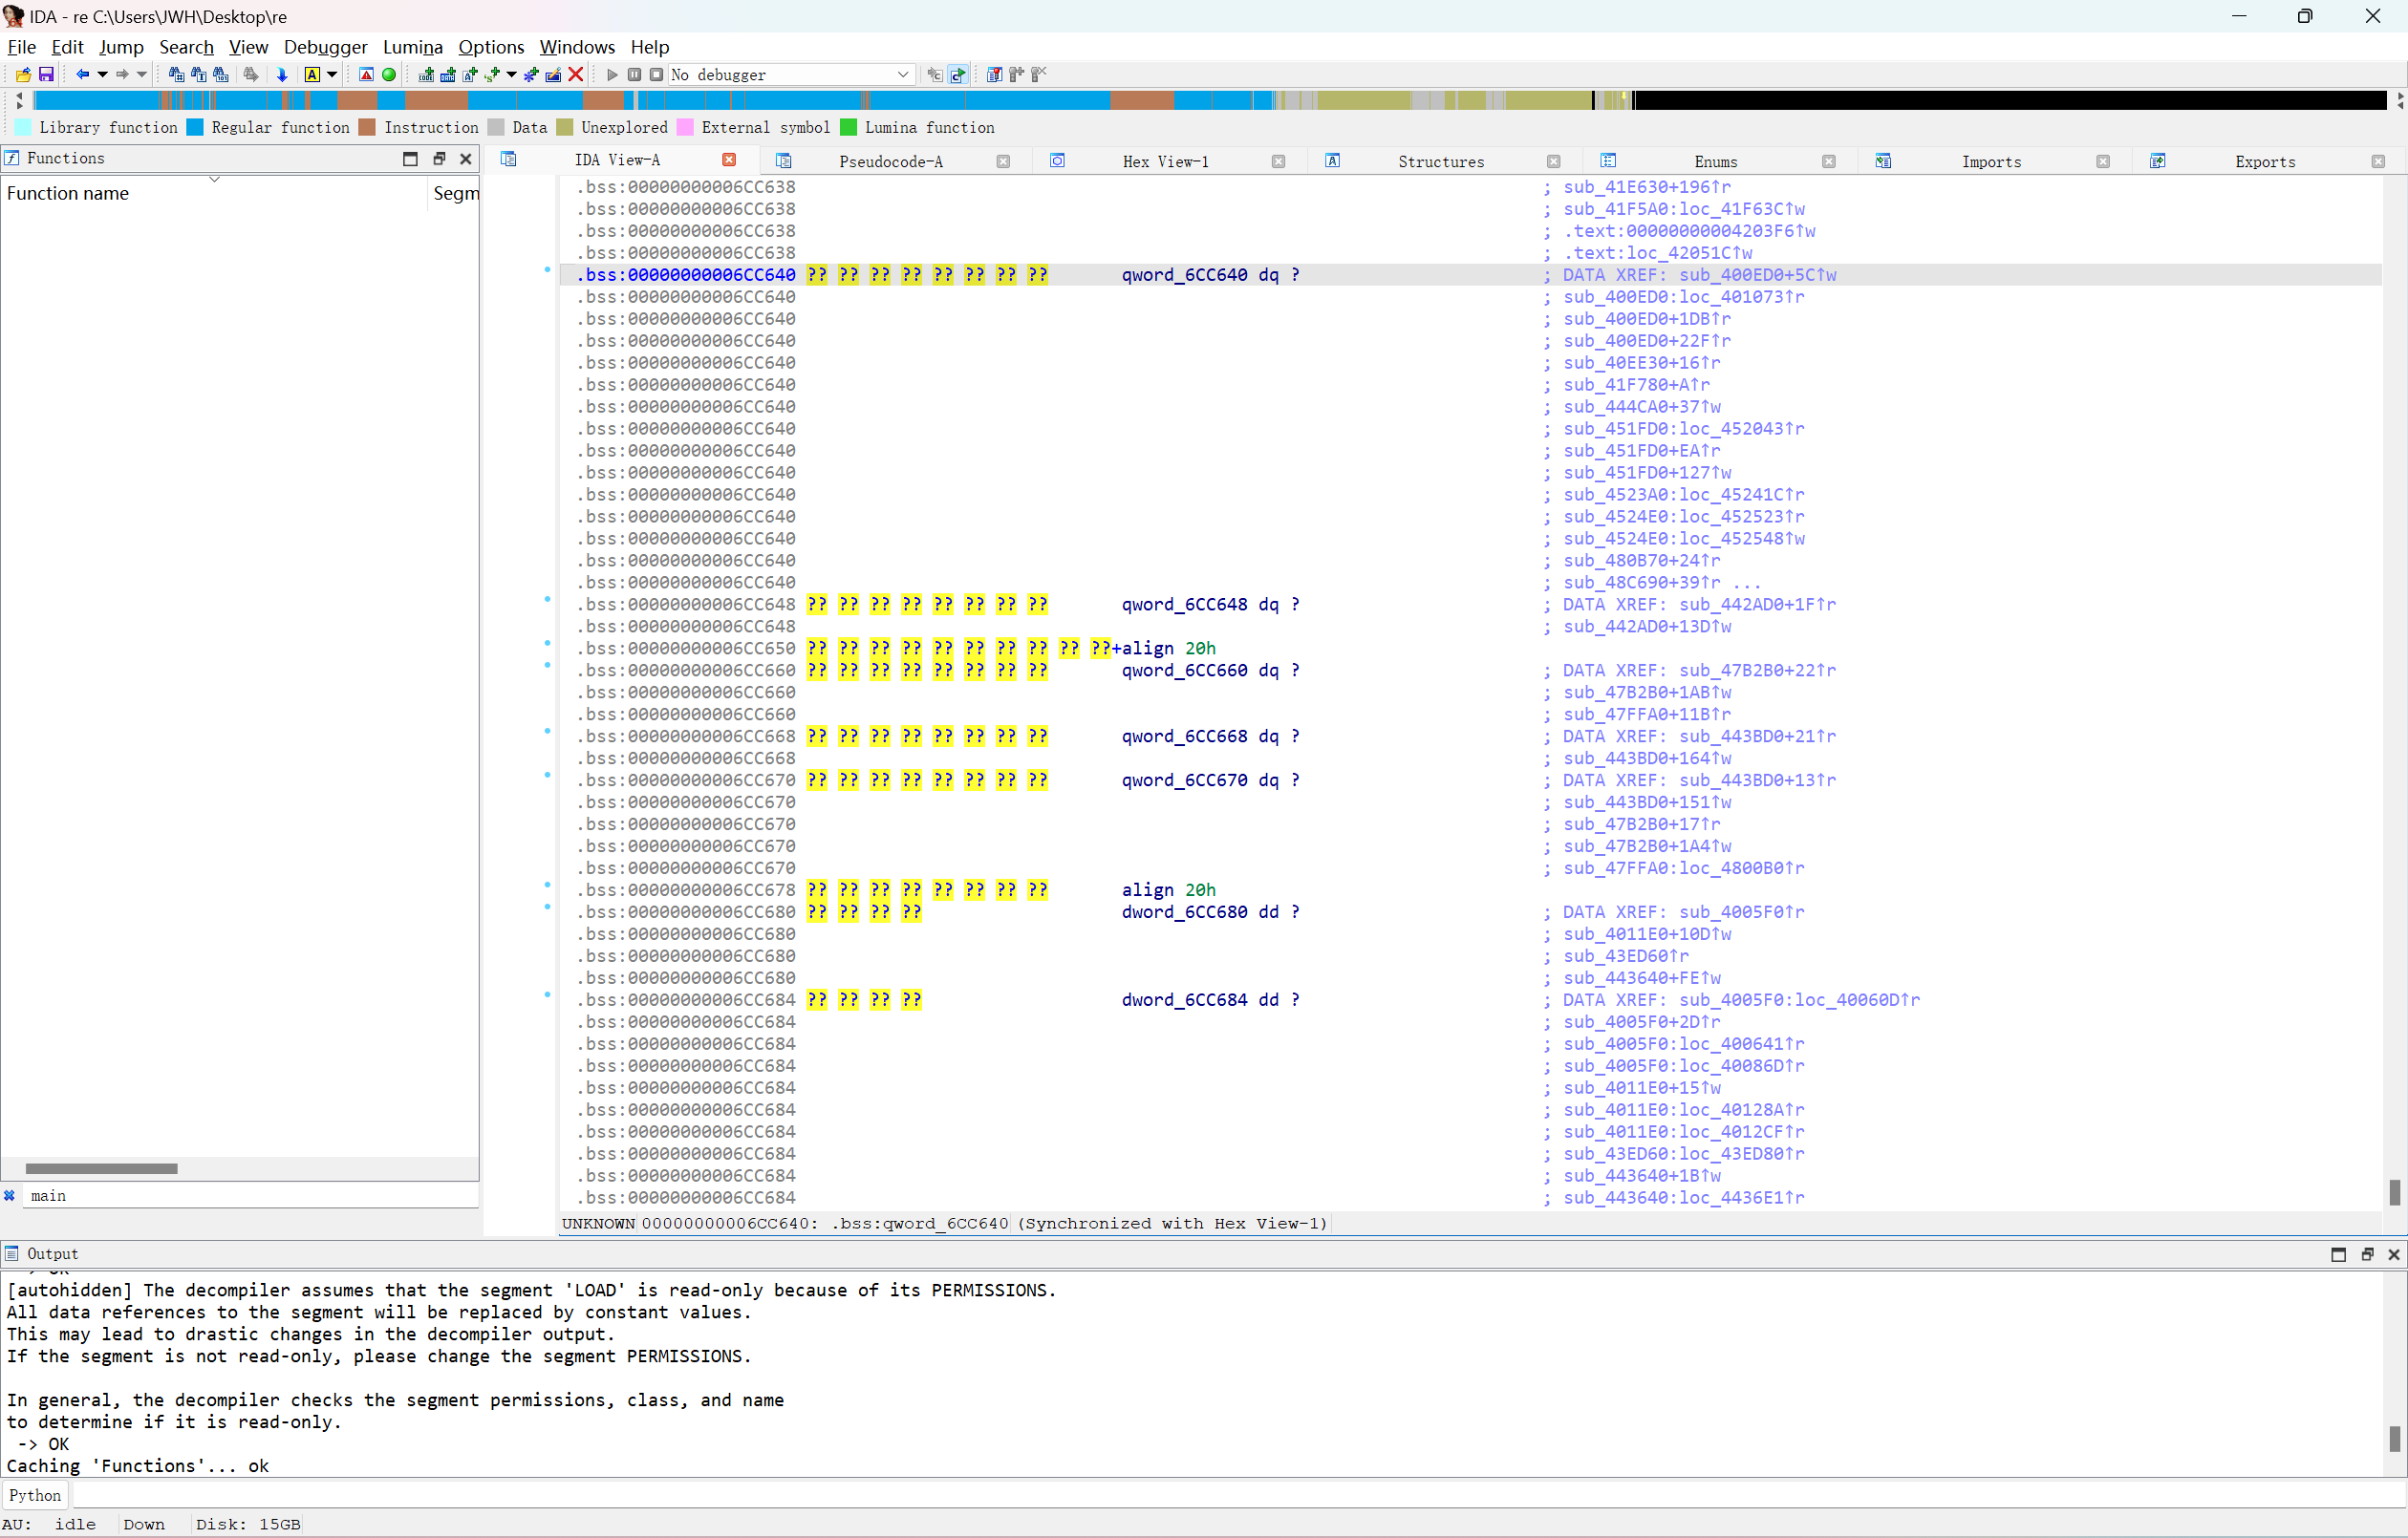This screenshot has width=2408, height=1538.
Task: Jump back with the blue left arrow
Action: [x=82, y=75]
